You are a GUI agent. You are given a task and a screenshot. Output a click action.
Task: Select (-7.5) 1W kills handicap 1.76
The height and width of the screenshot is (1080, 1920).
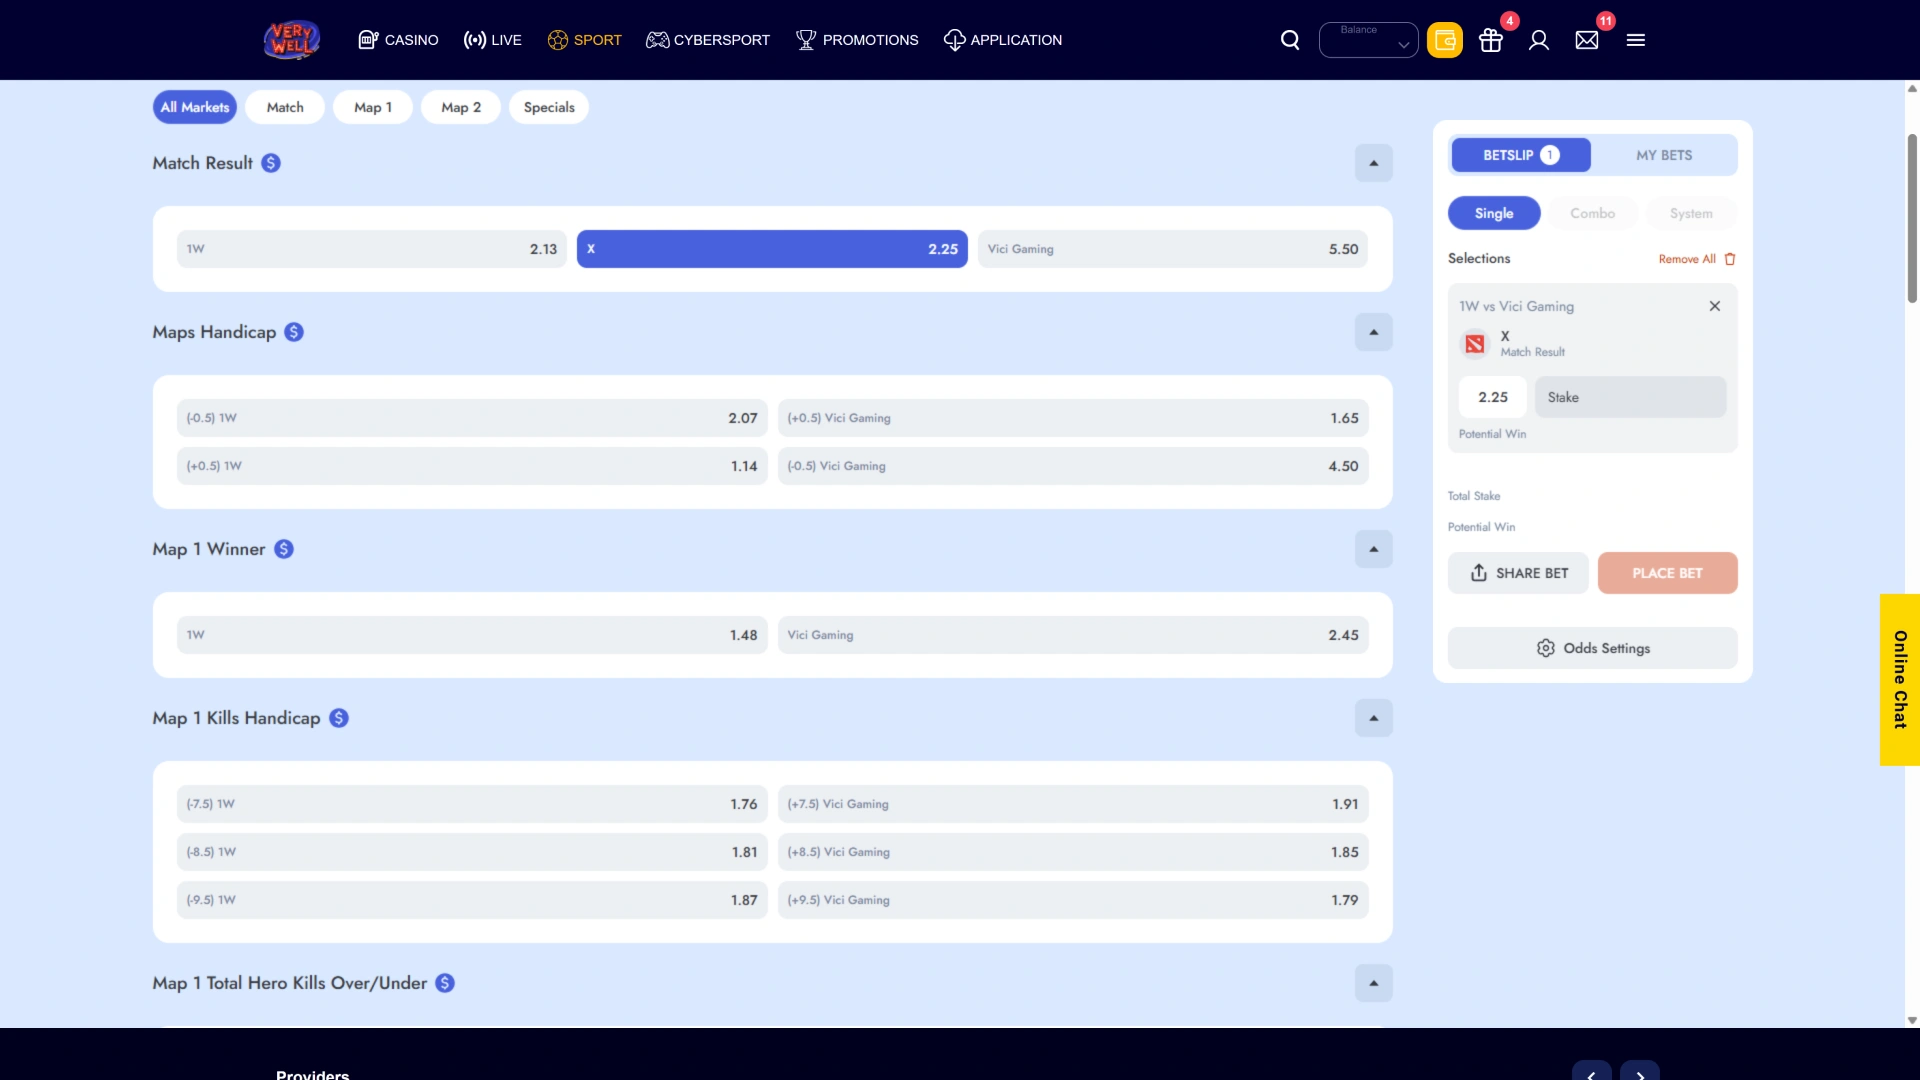472,804
